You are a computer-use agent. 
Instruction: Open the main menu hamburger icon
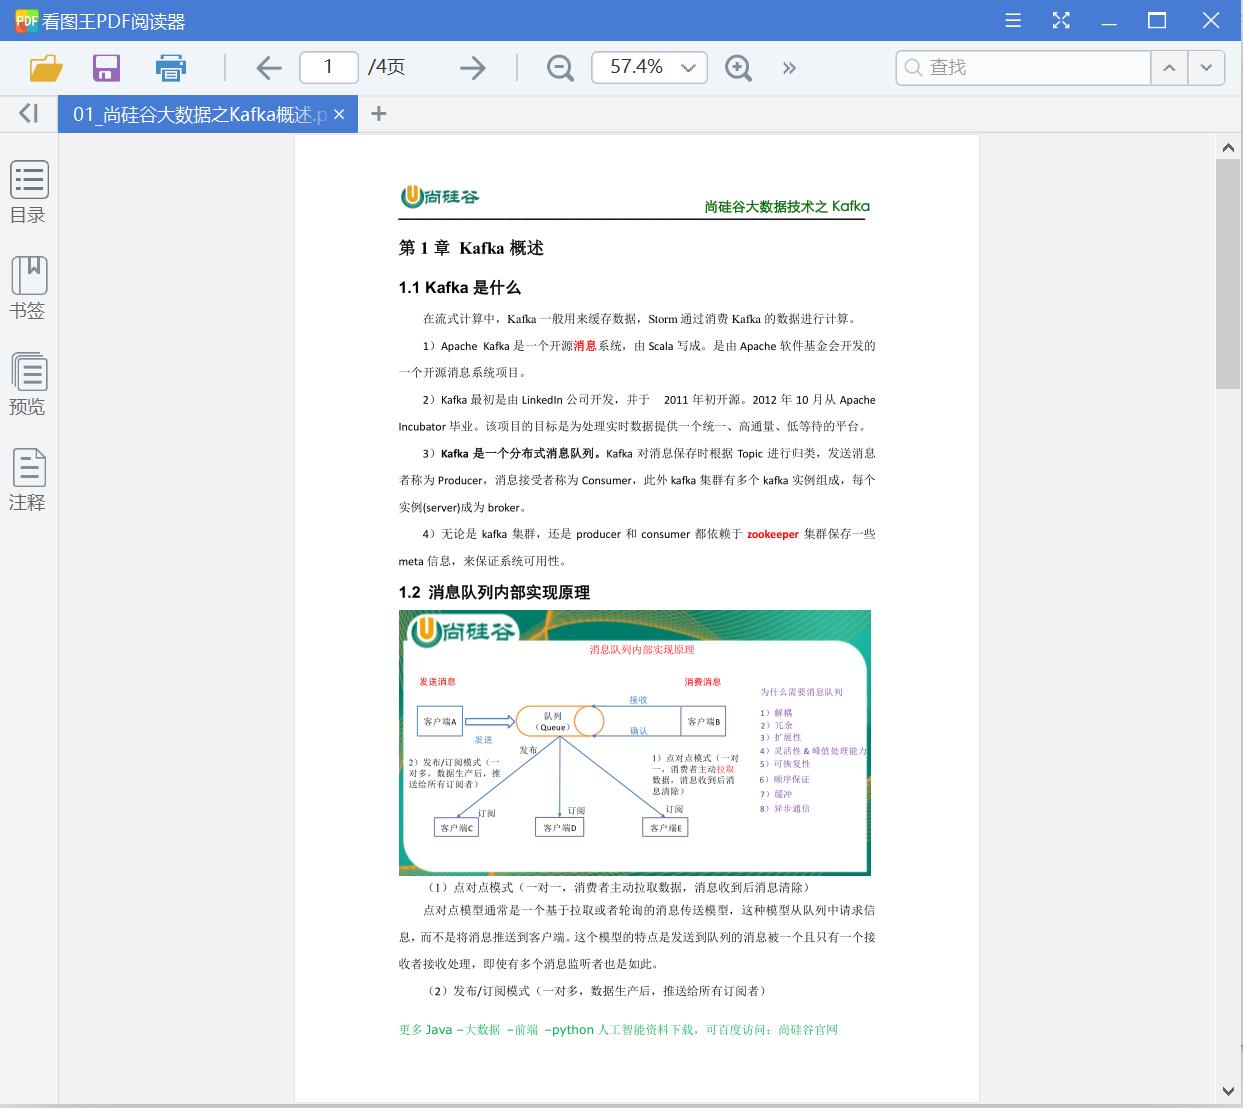1013,20
